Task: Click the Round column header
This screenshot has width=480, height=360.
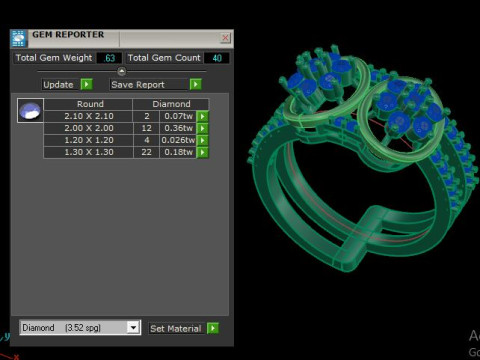Action: [88, 104]
